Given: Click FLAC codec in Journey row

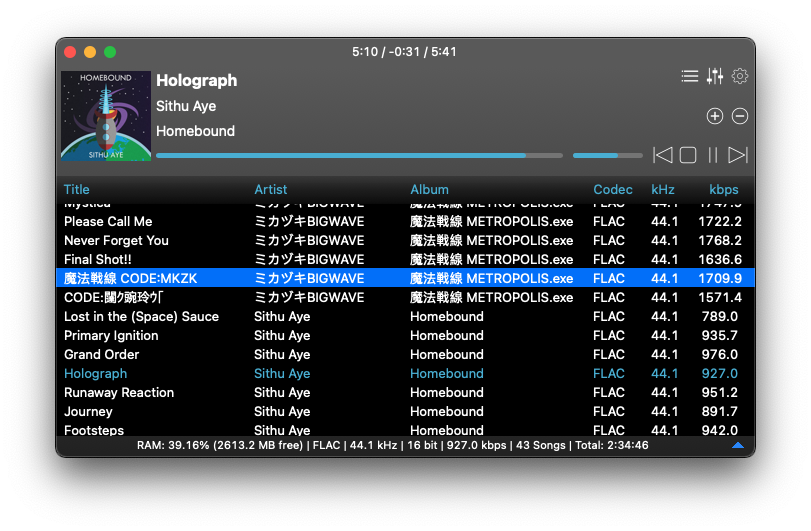Looking at the screenshot, I should (x=609, y=412).
